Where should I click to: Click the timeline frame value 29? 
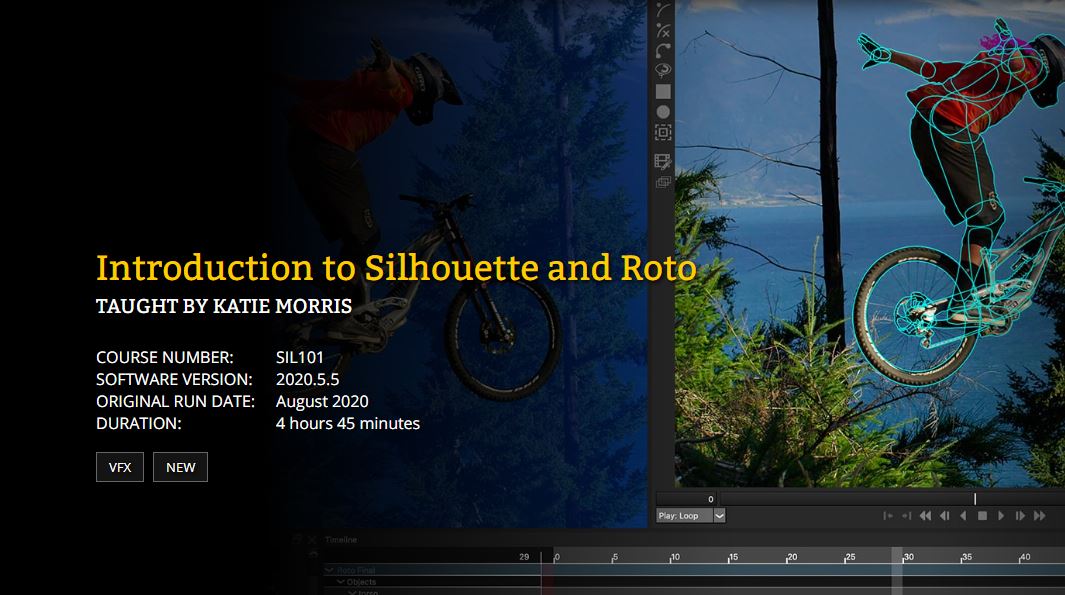[x=524, y=557]
